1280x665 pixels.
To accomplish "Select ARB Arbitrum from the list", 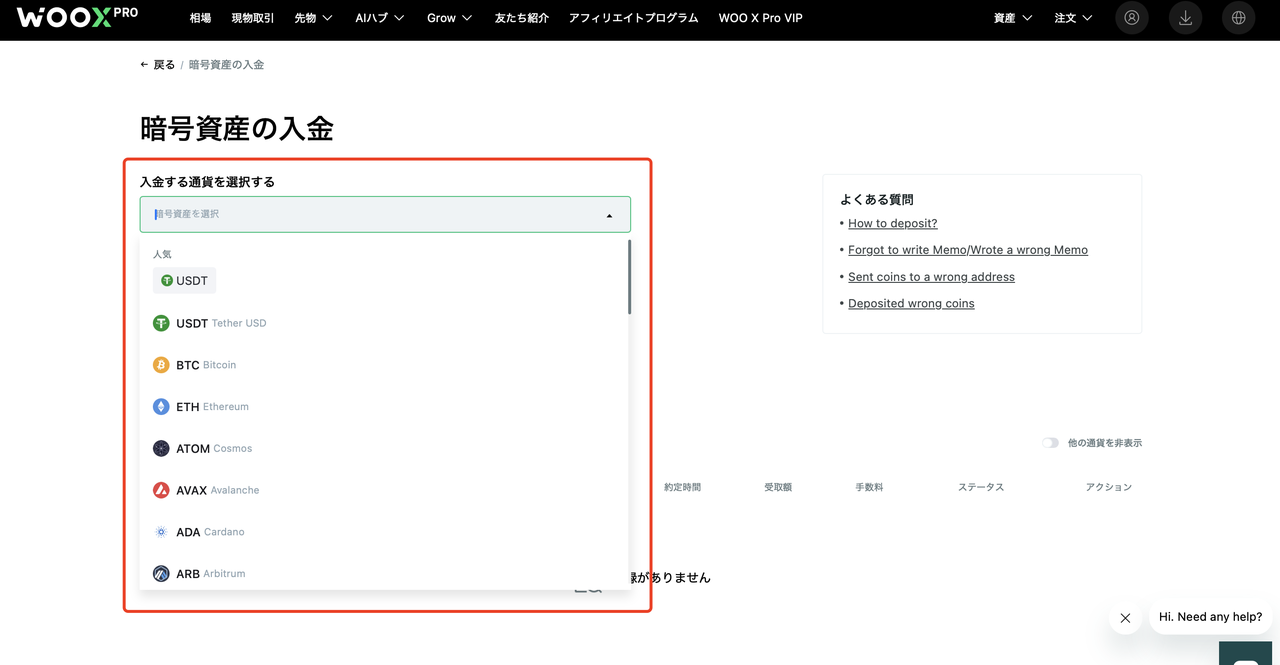I will coord(384,574).
